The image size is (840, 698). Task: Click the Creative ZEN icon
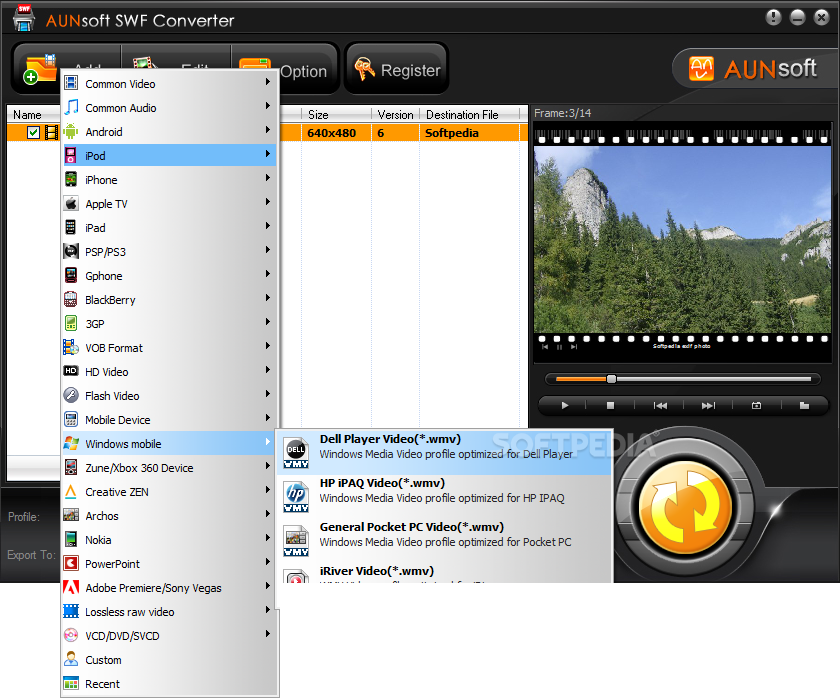coord(71,492)
